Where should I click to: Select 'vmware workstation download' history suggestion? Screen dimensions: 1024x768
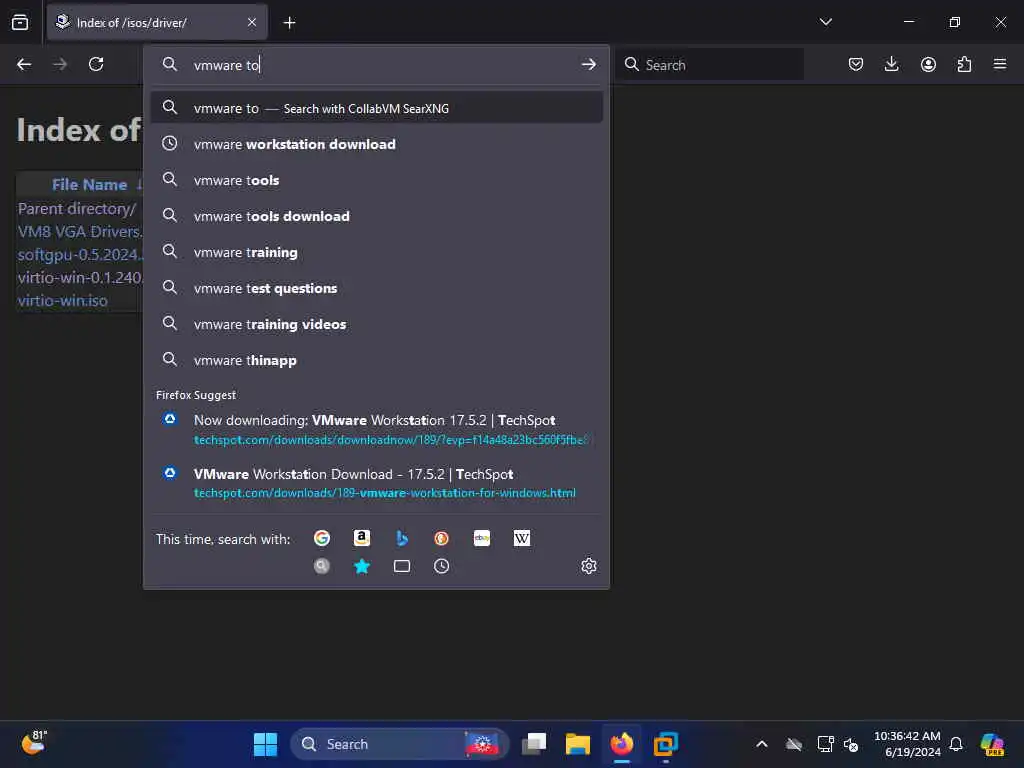pyautogui.click(x=377, y=144)
